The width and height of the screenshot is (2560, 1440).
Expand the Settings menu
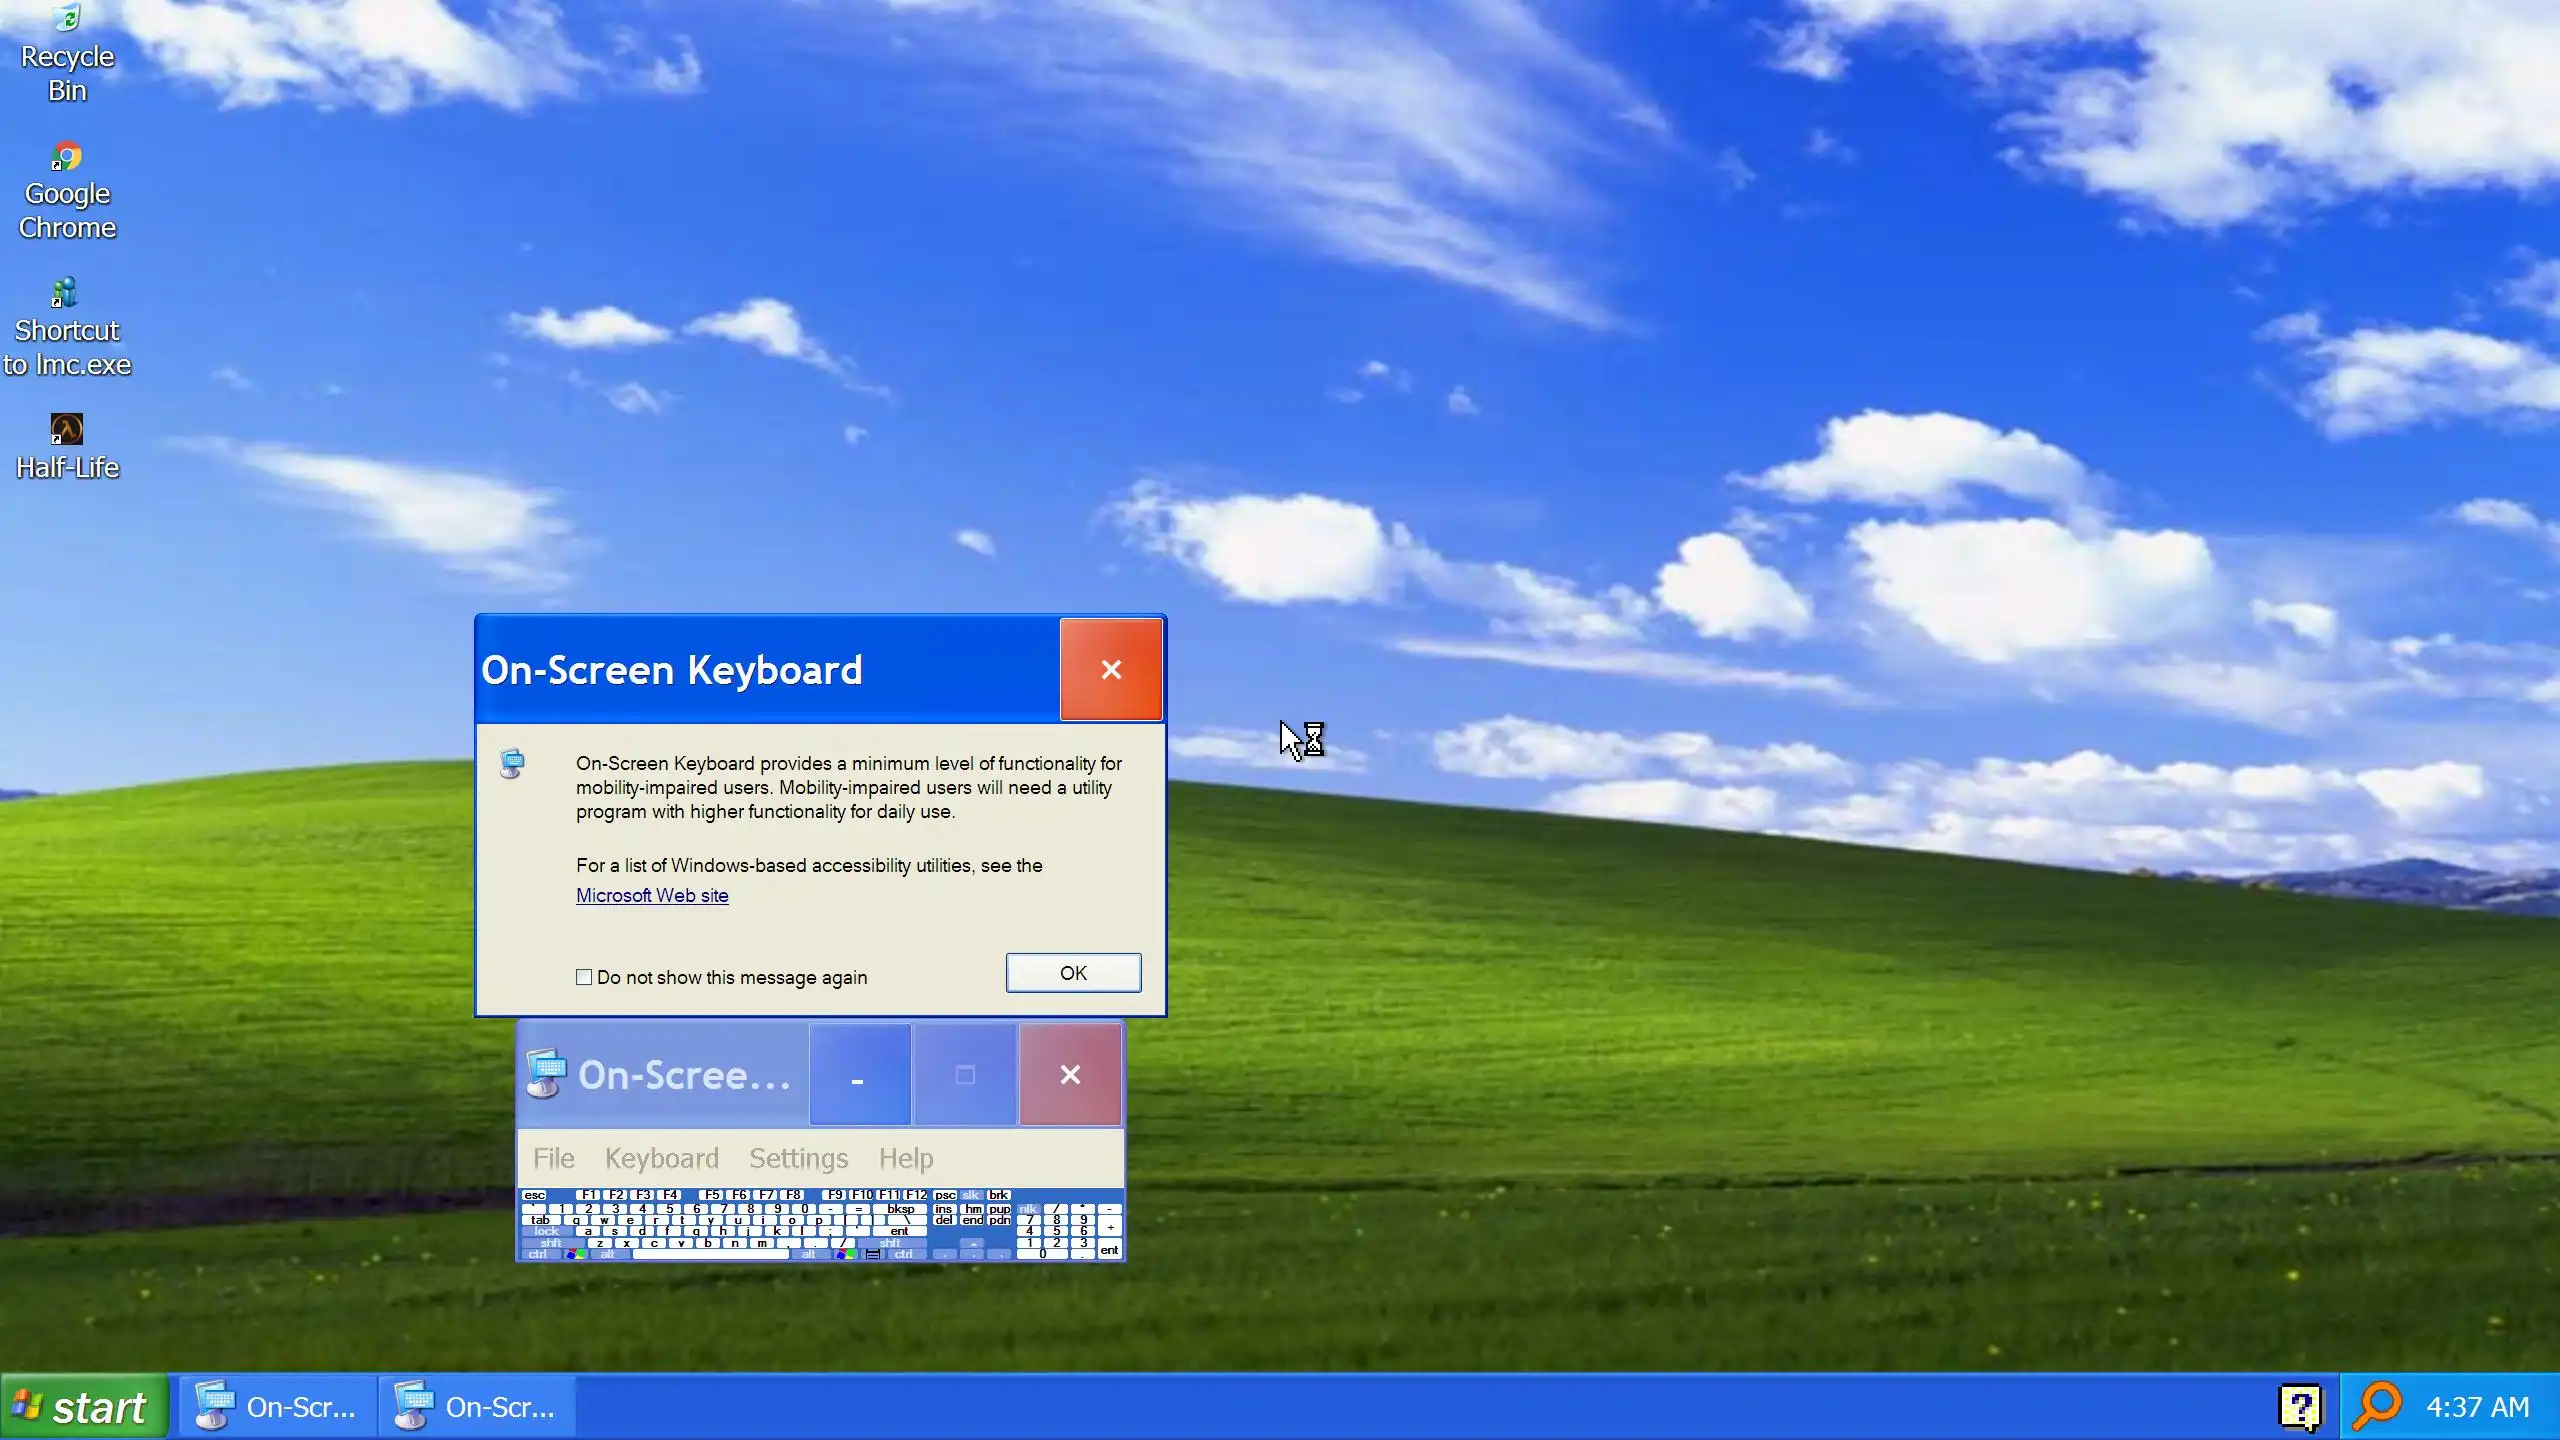(798, 1158)
